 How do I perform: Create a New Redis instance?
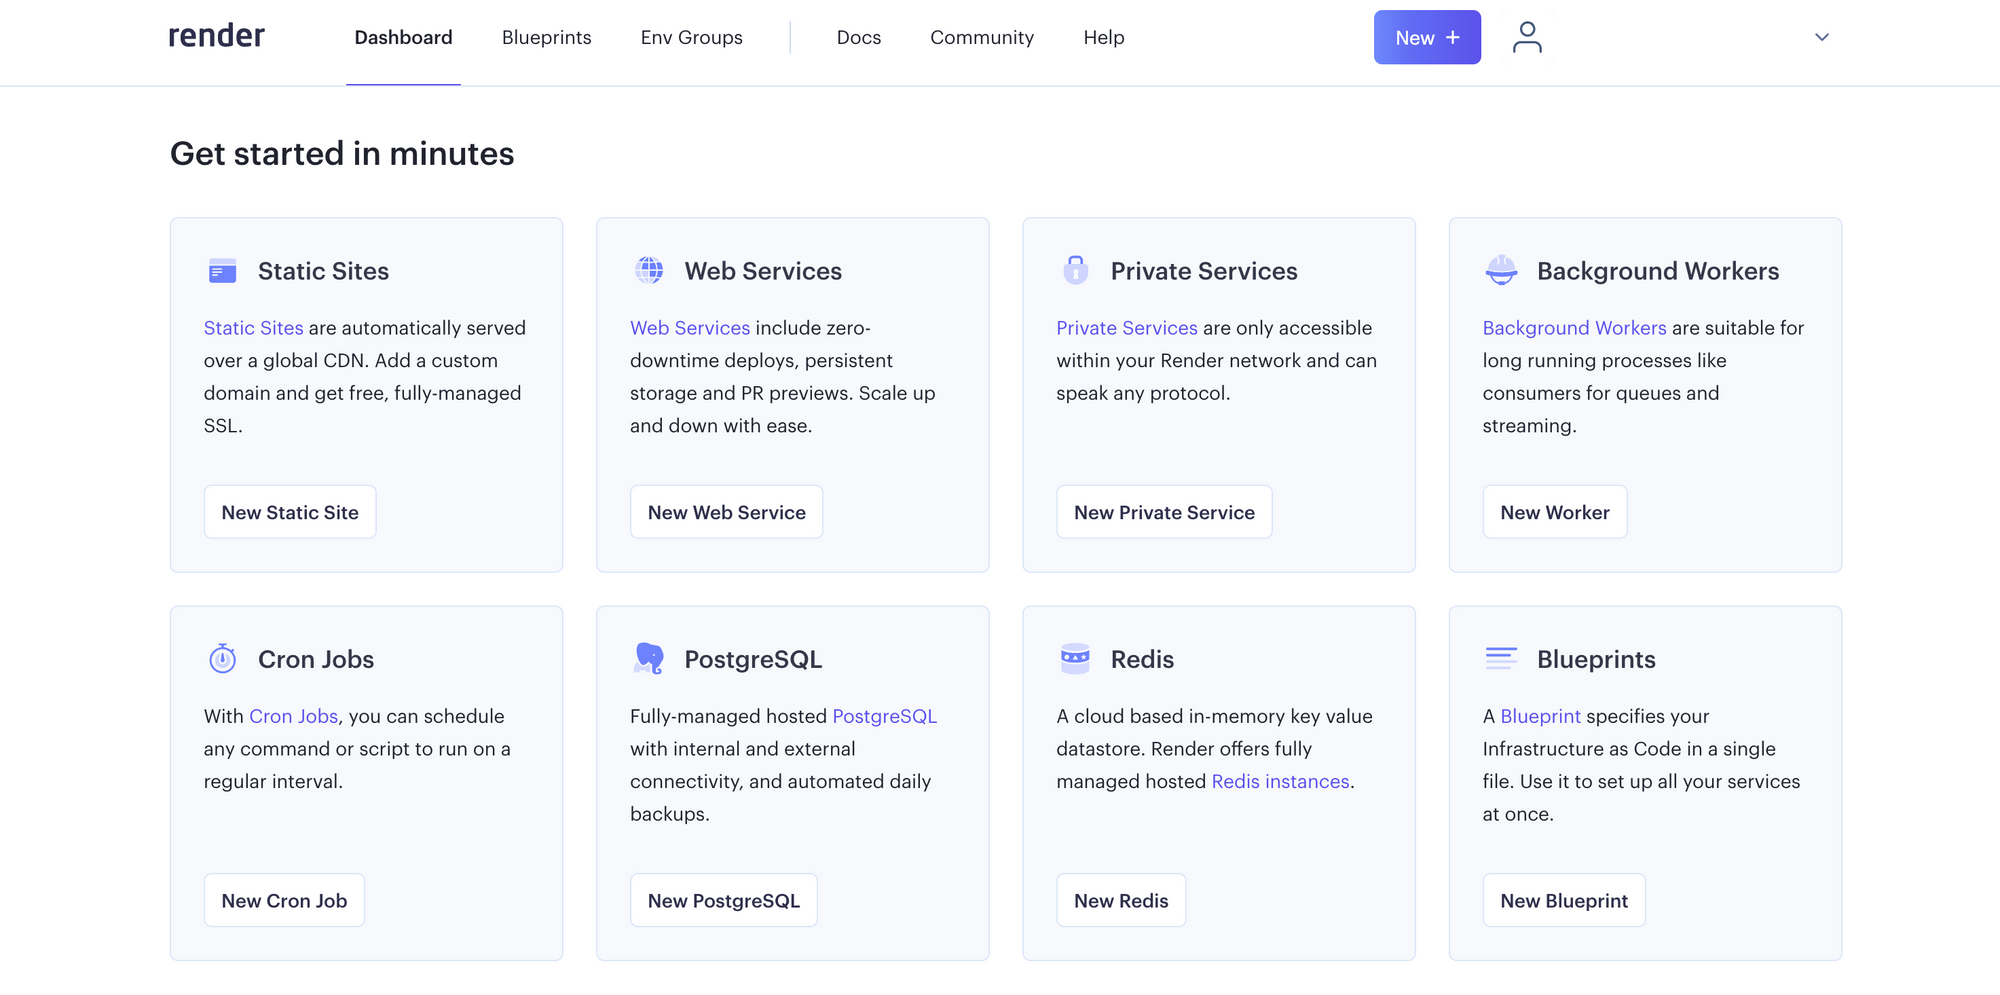coord(1121,900)
